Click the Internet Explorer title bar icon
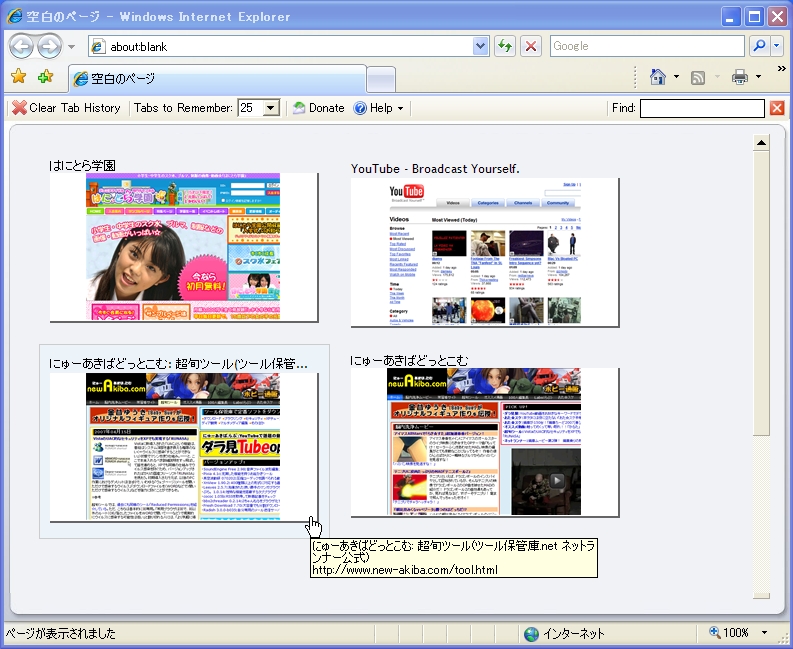 (14, 16)
